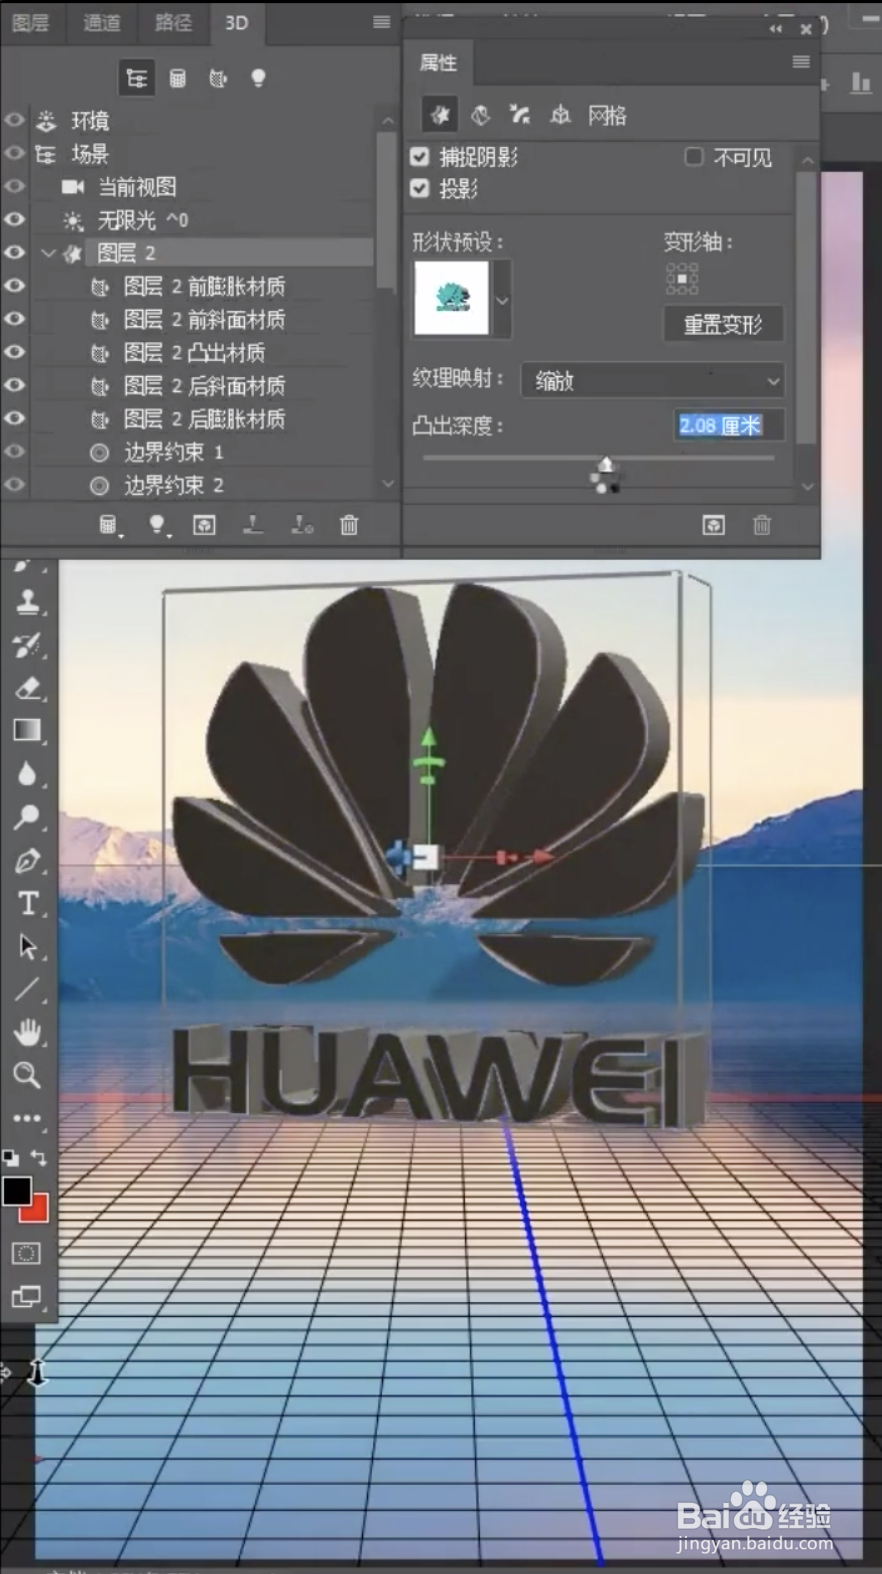This screenshot has height=1574, width=882.
Task: Filter 3D panel by materials
Action: [217, 78]
